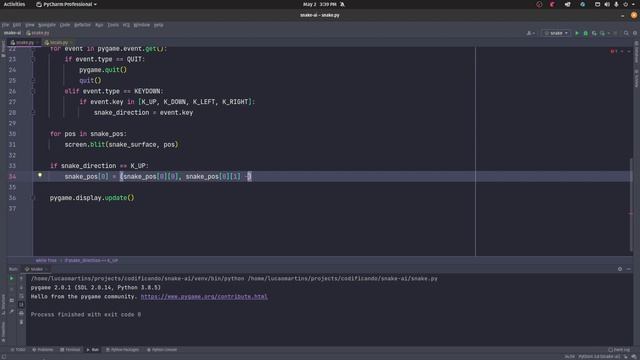Open the pygame contribute link in console
Image resolution: width=640 pixels, height=360 pixels.
[x=204, y=297]
